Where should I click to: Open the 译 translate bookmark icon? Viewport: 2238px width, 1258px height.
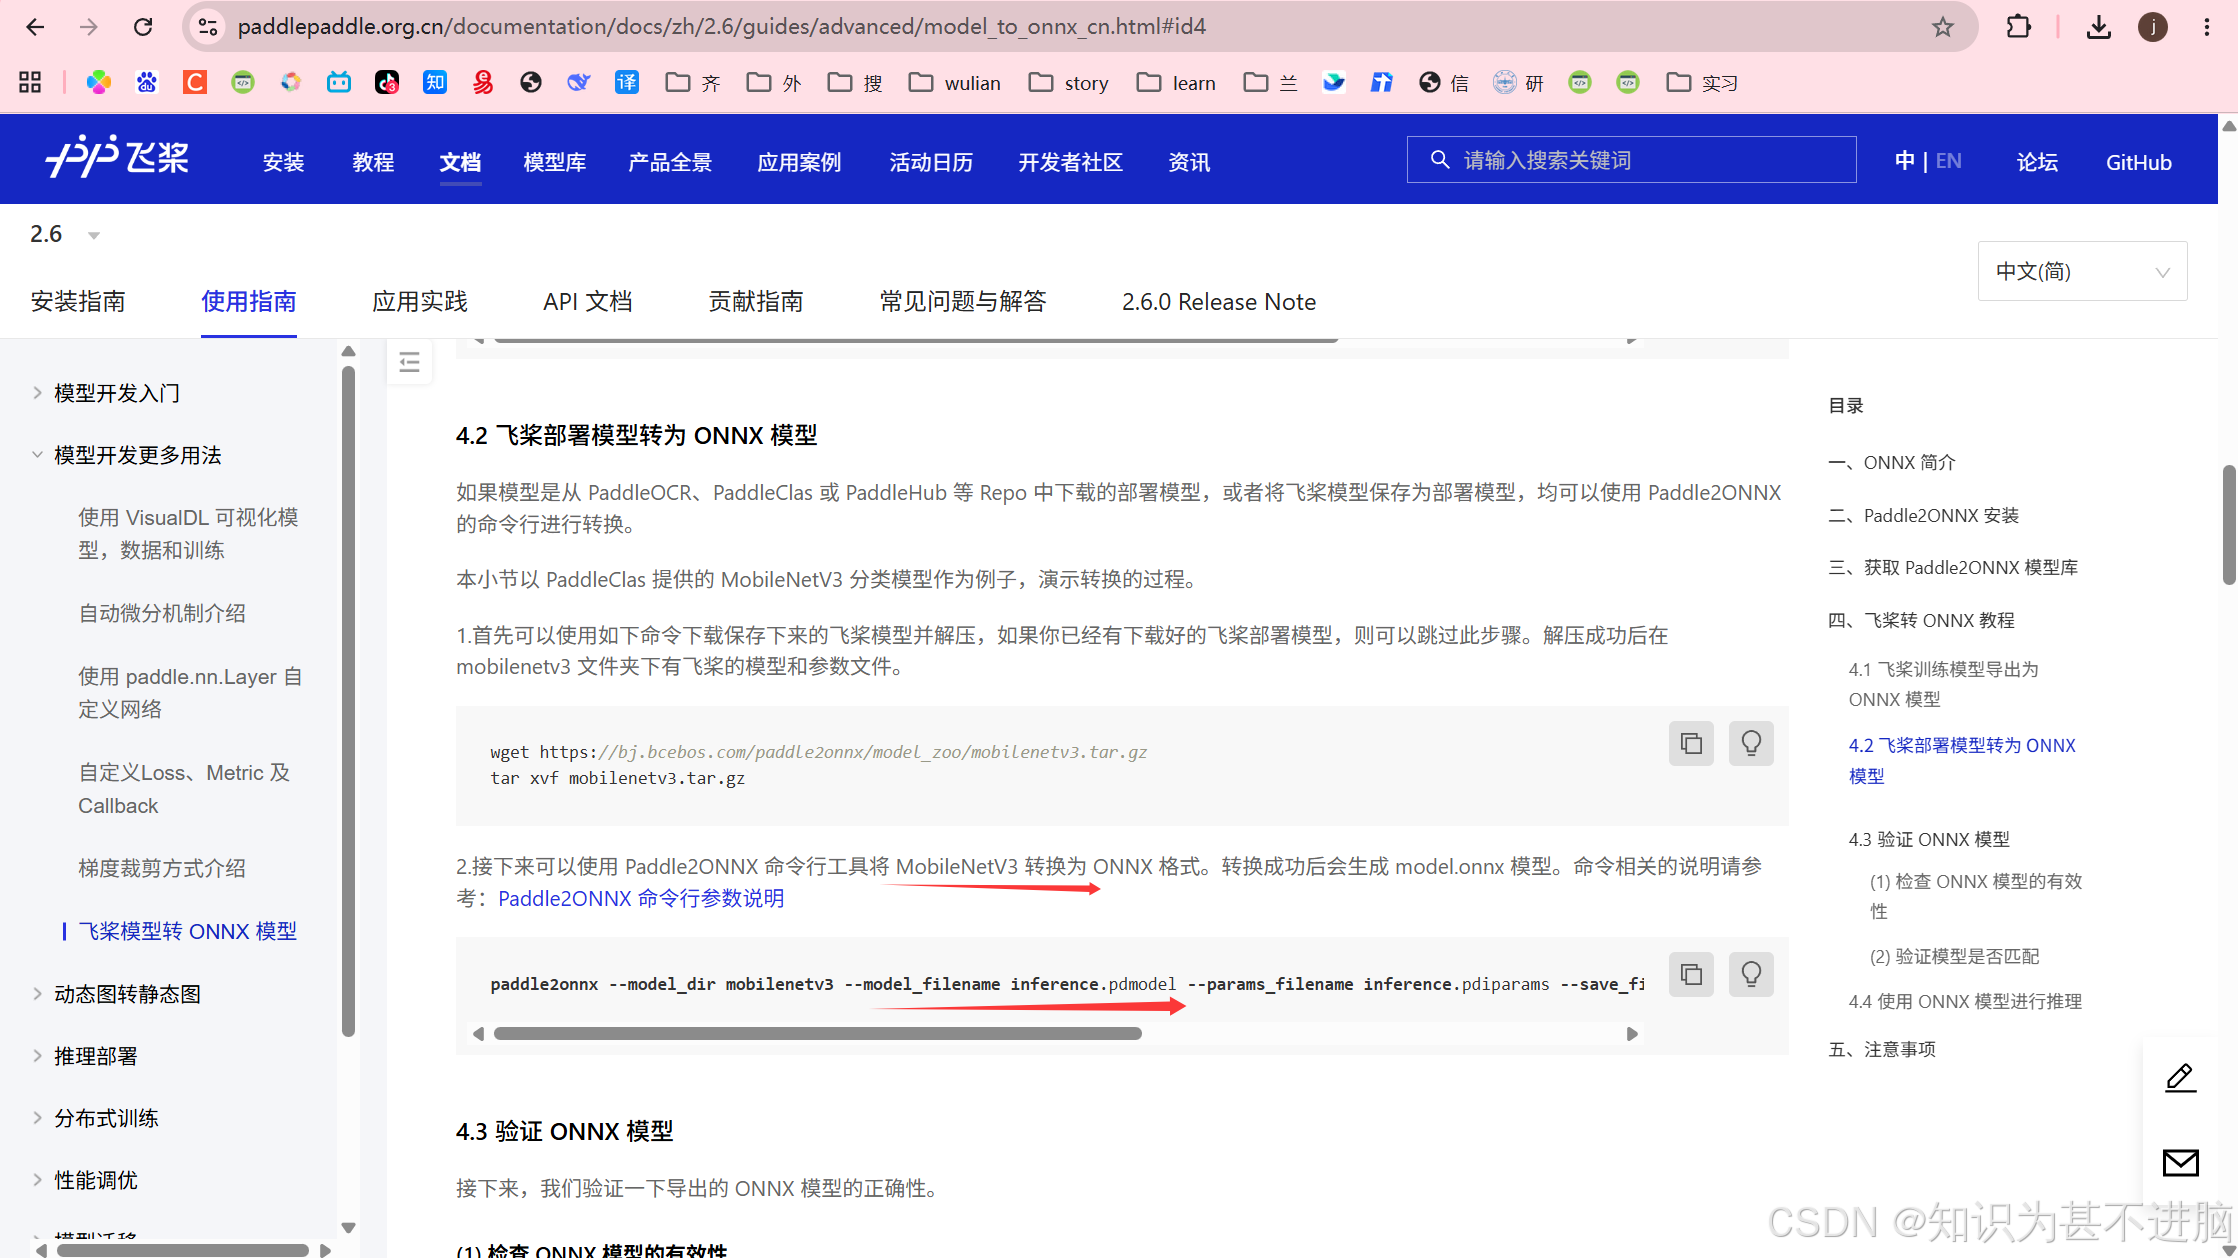click(x=627, y=82)
